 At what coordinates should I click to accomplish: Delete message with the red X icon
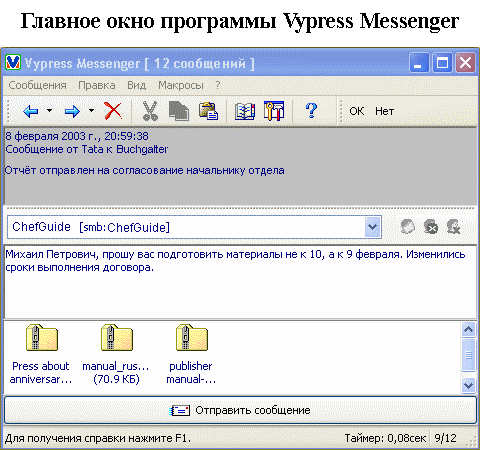coord(113,111)
